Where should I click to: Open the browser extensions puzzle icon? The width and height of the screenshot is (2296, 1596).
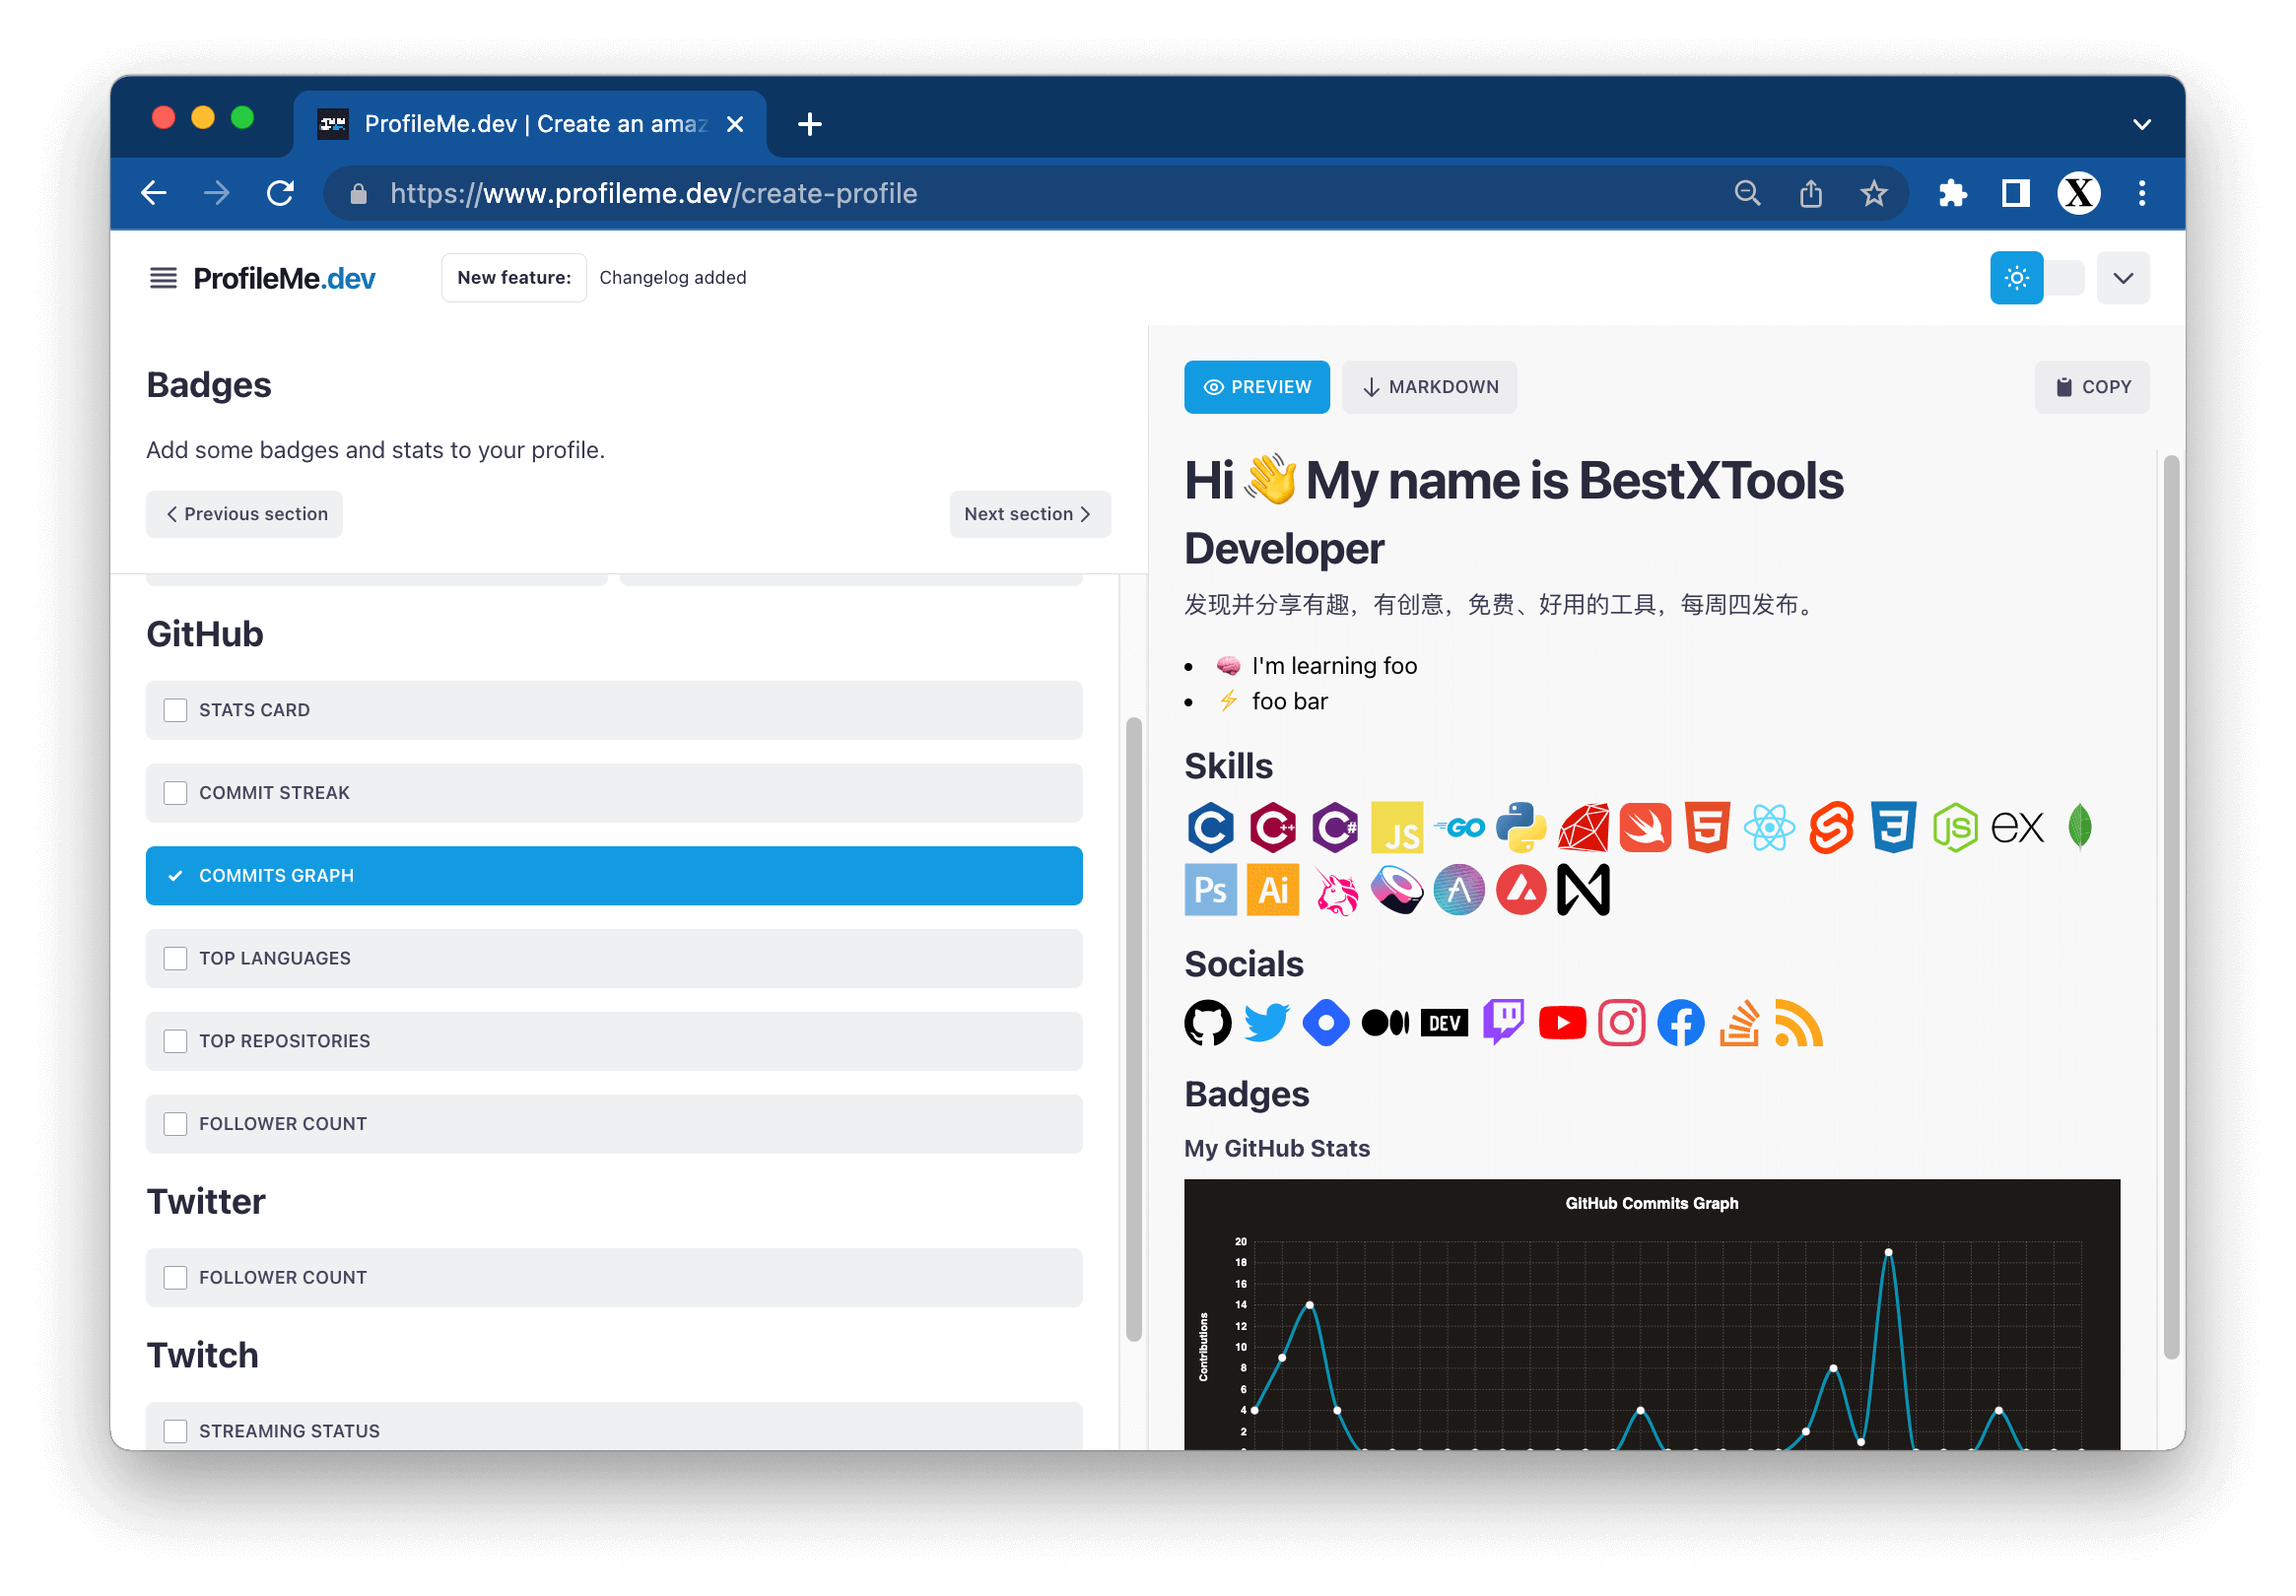pyautogui.click(x=1952, y=193)
